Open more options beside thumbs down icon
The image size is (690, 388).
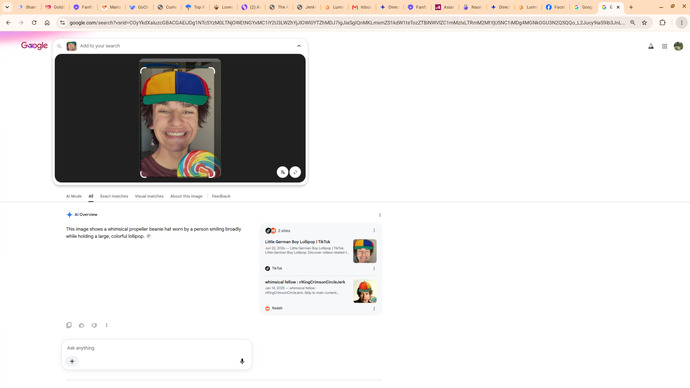[106, 325]
